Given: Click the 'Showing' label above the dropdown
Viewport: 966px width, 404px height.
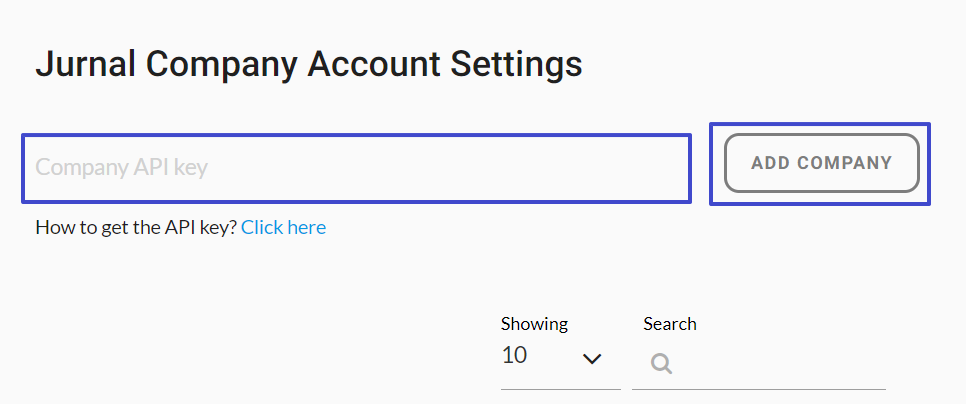Looking at the screenshot, I should pos(534,324).
